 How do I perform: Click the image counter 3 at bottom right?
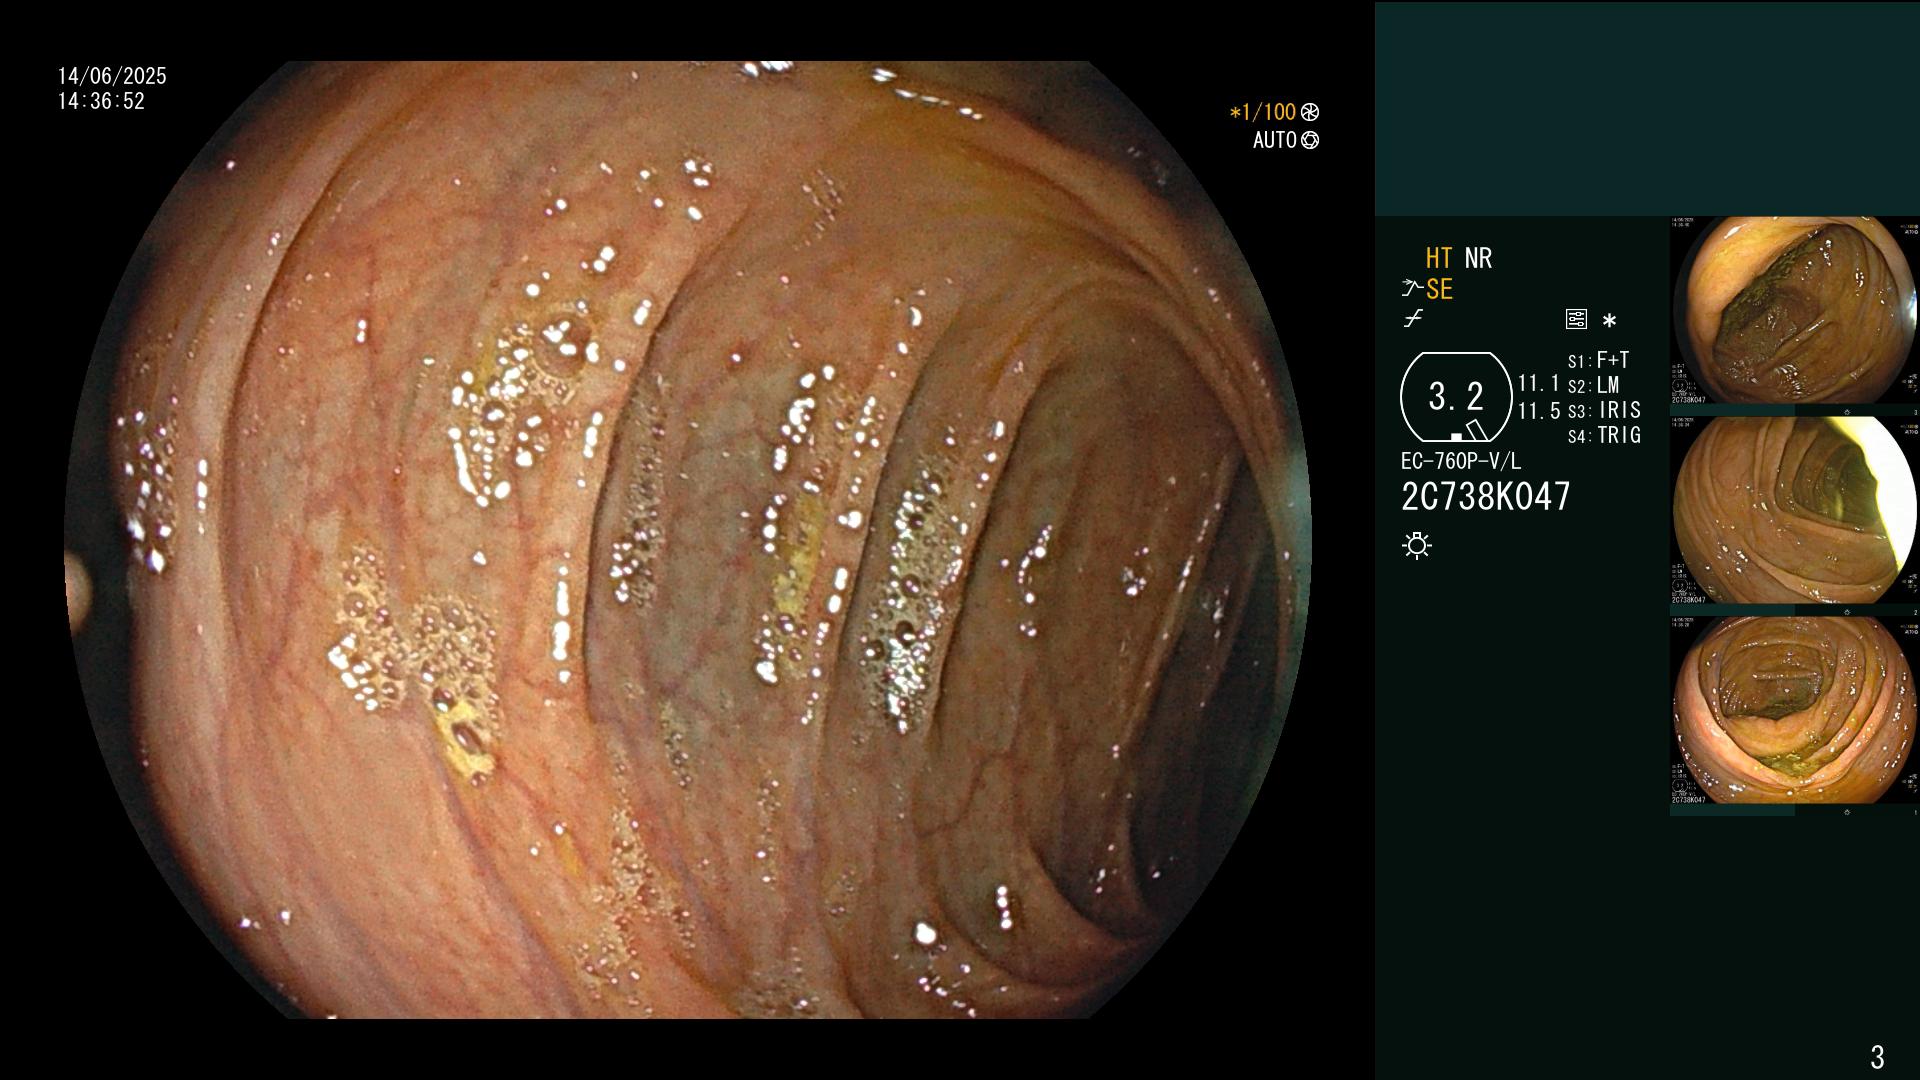1877,1056
